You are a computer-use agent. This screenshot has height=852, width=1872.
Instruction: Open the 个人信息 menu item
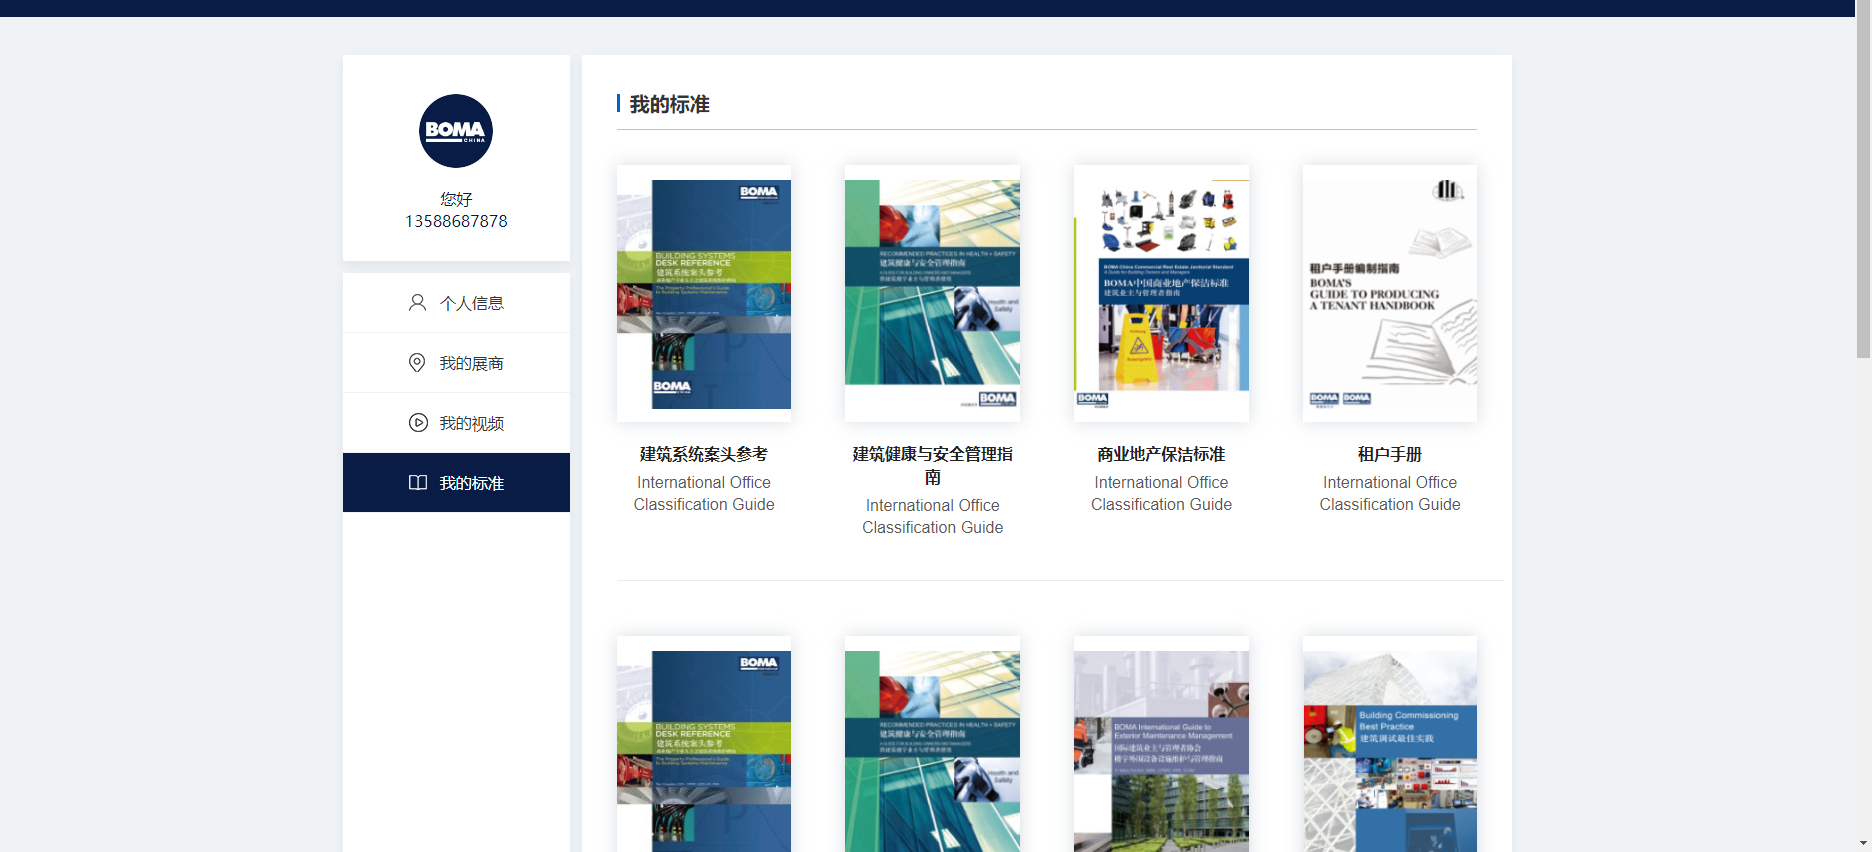click(456, 303)
